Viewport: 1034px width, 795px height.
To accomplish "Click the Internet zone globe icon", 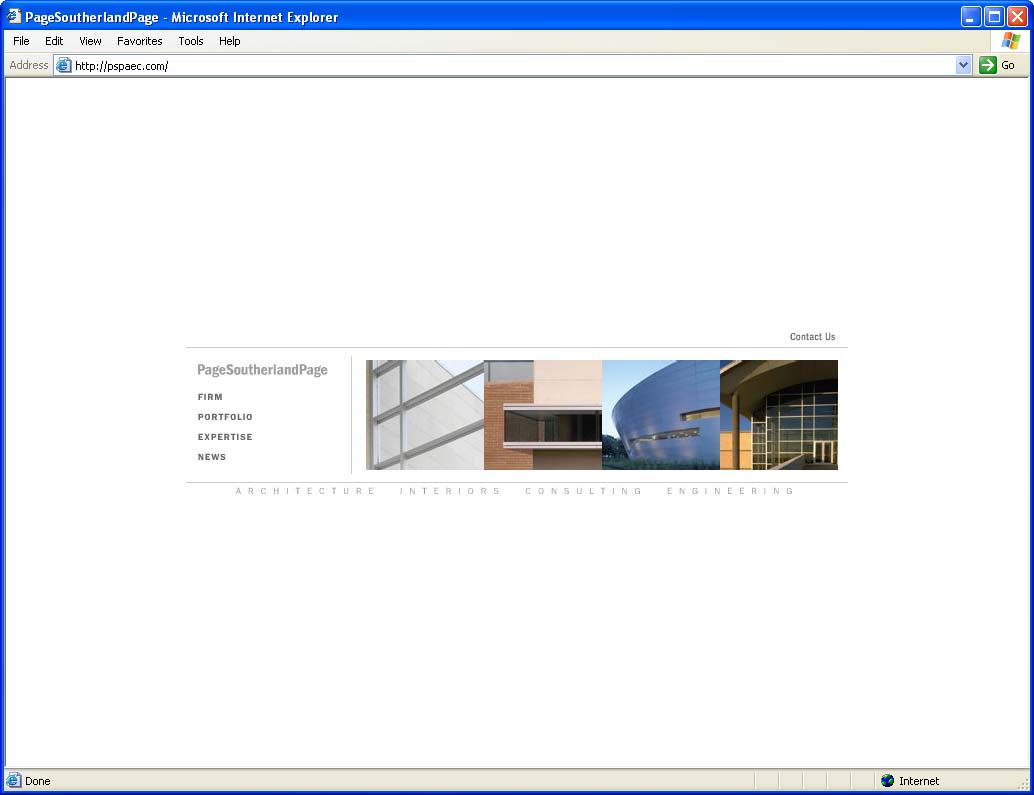I will [887, 781].
